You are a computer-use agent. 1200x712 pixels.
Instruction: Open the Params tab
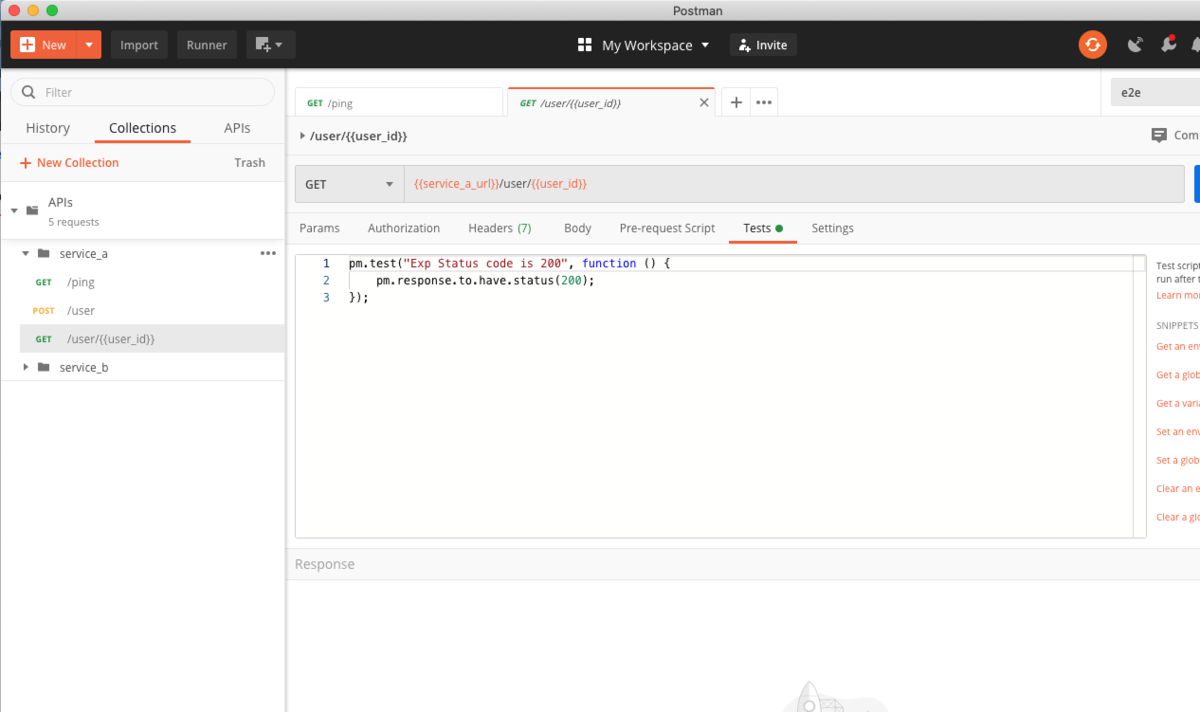coord(319,228)
